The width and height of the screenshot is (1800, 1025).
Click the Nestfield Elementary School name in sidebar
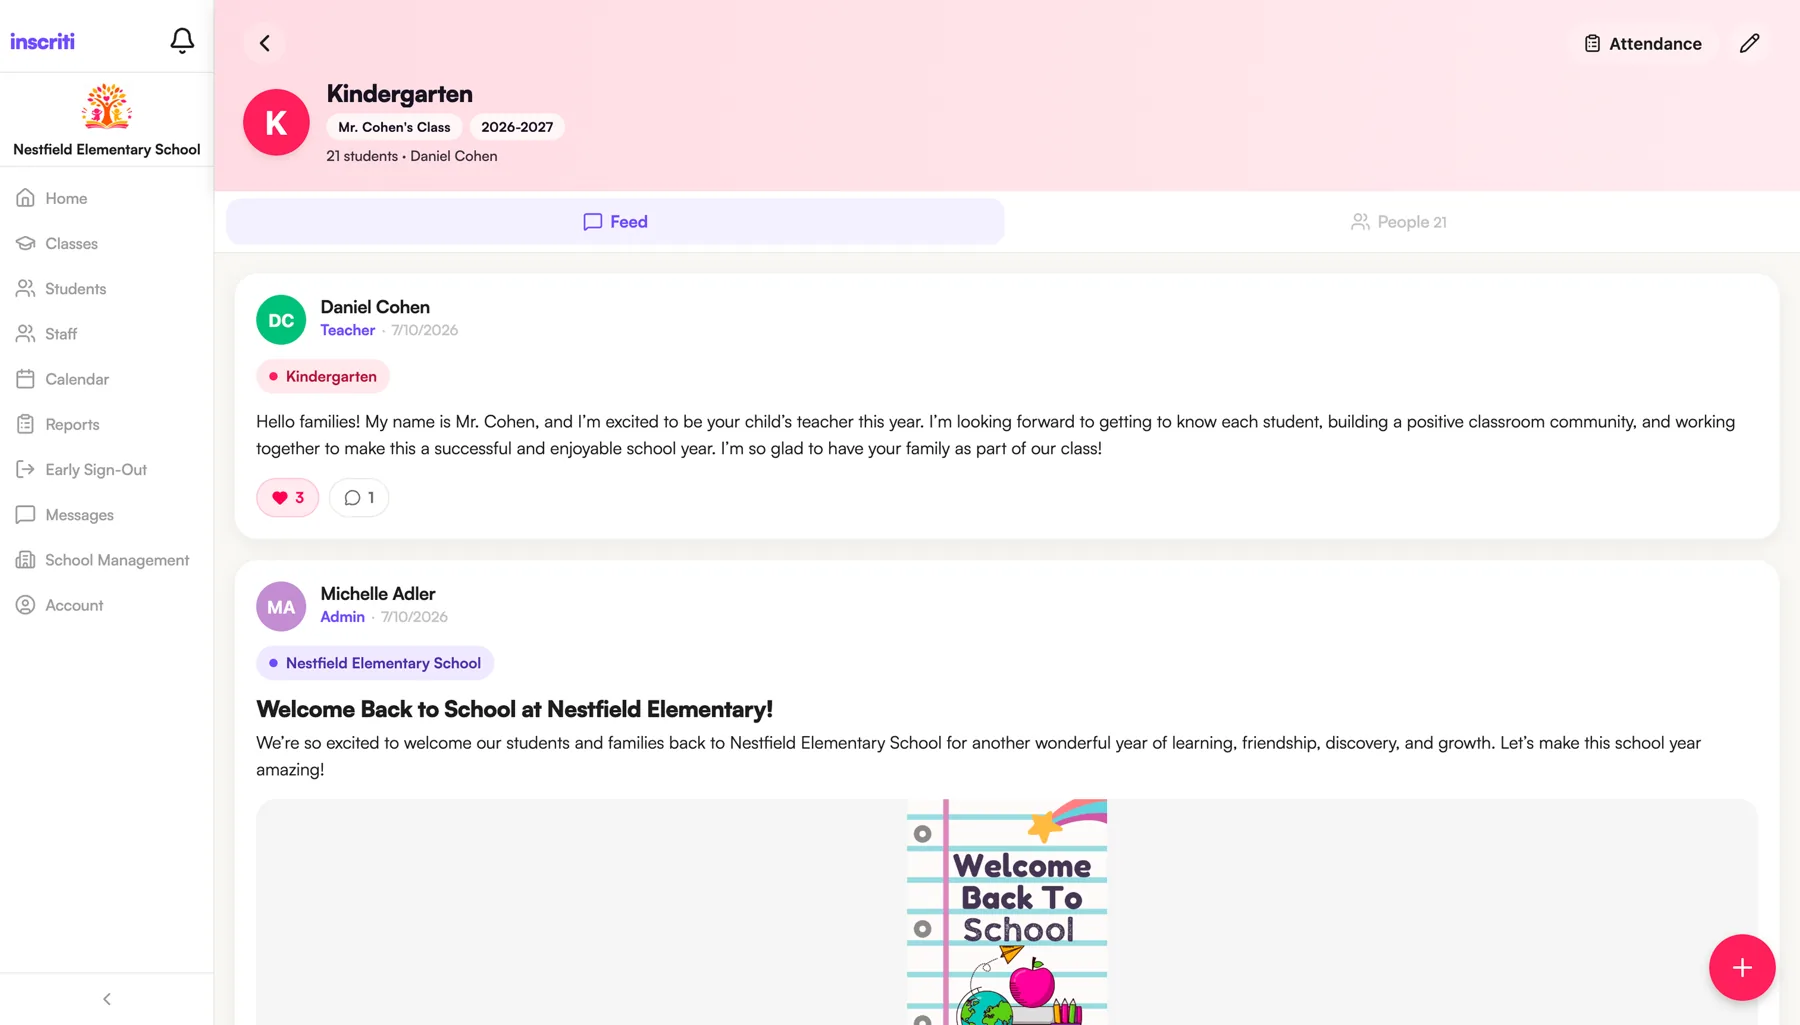(x=107, y=150)
